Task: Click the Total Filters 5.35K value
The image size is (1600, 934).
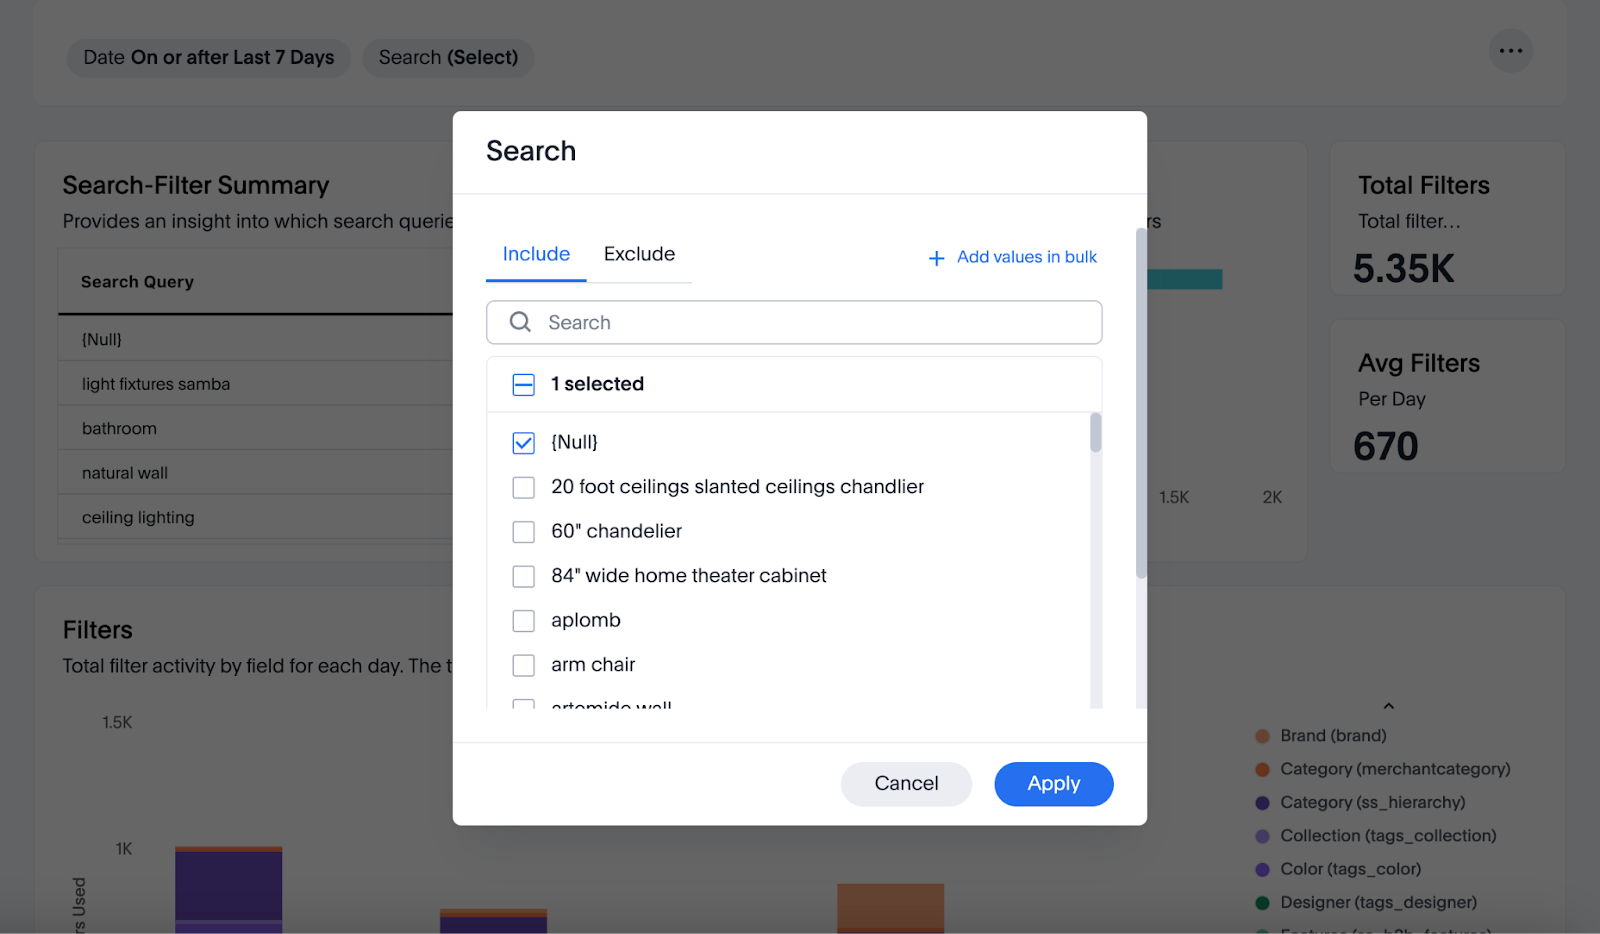Action: click(x=1403, y=269)
